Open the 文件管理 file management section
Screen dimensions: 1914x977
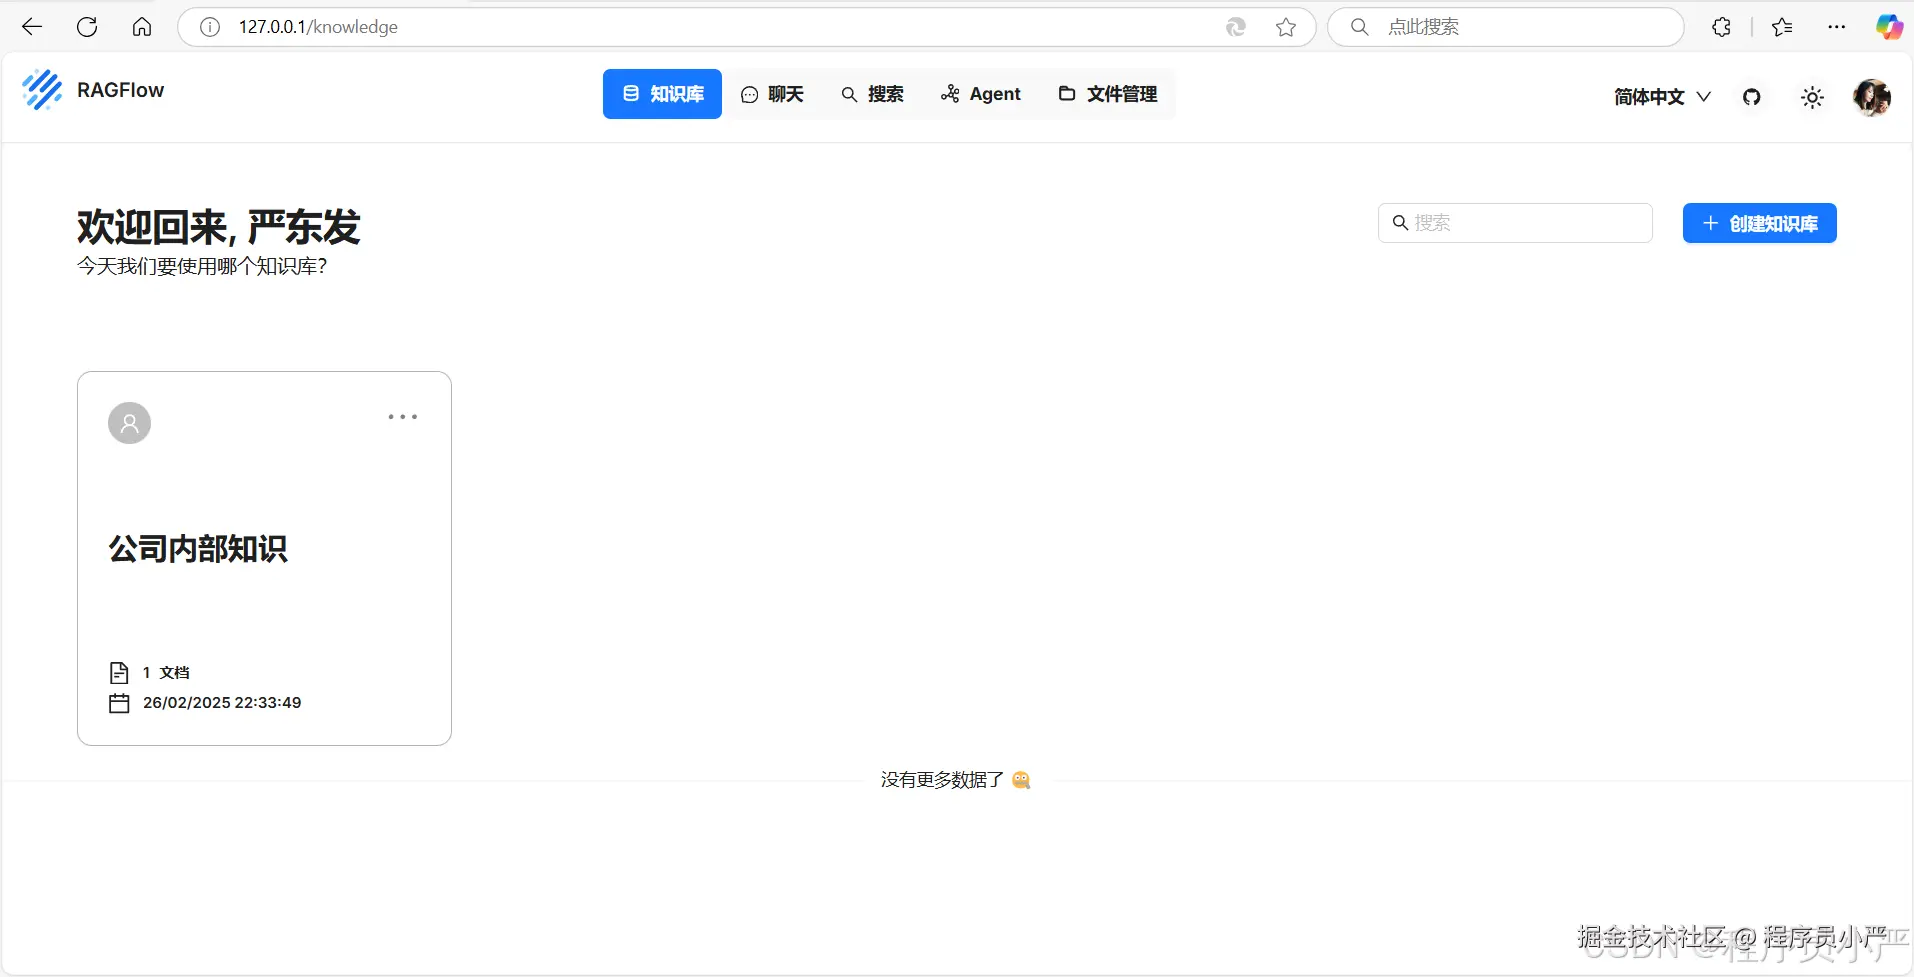tap(1108, 93)
